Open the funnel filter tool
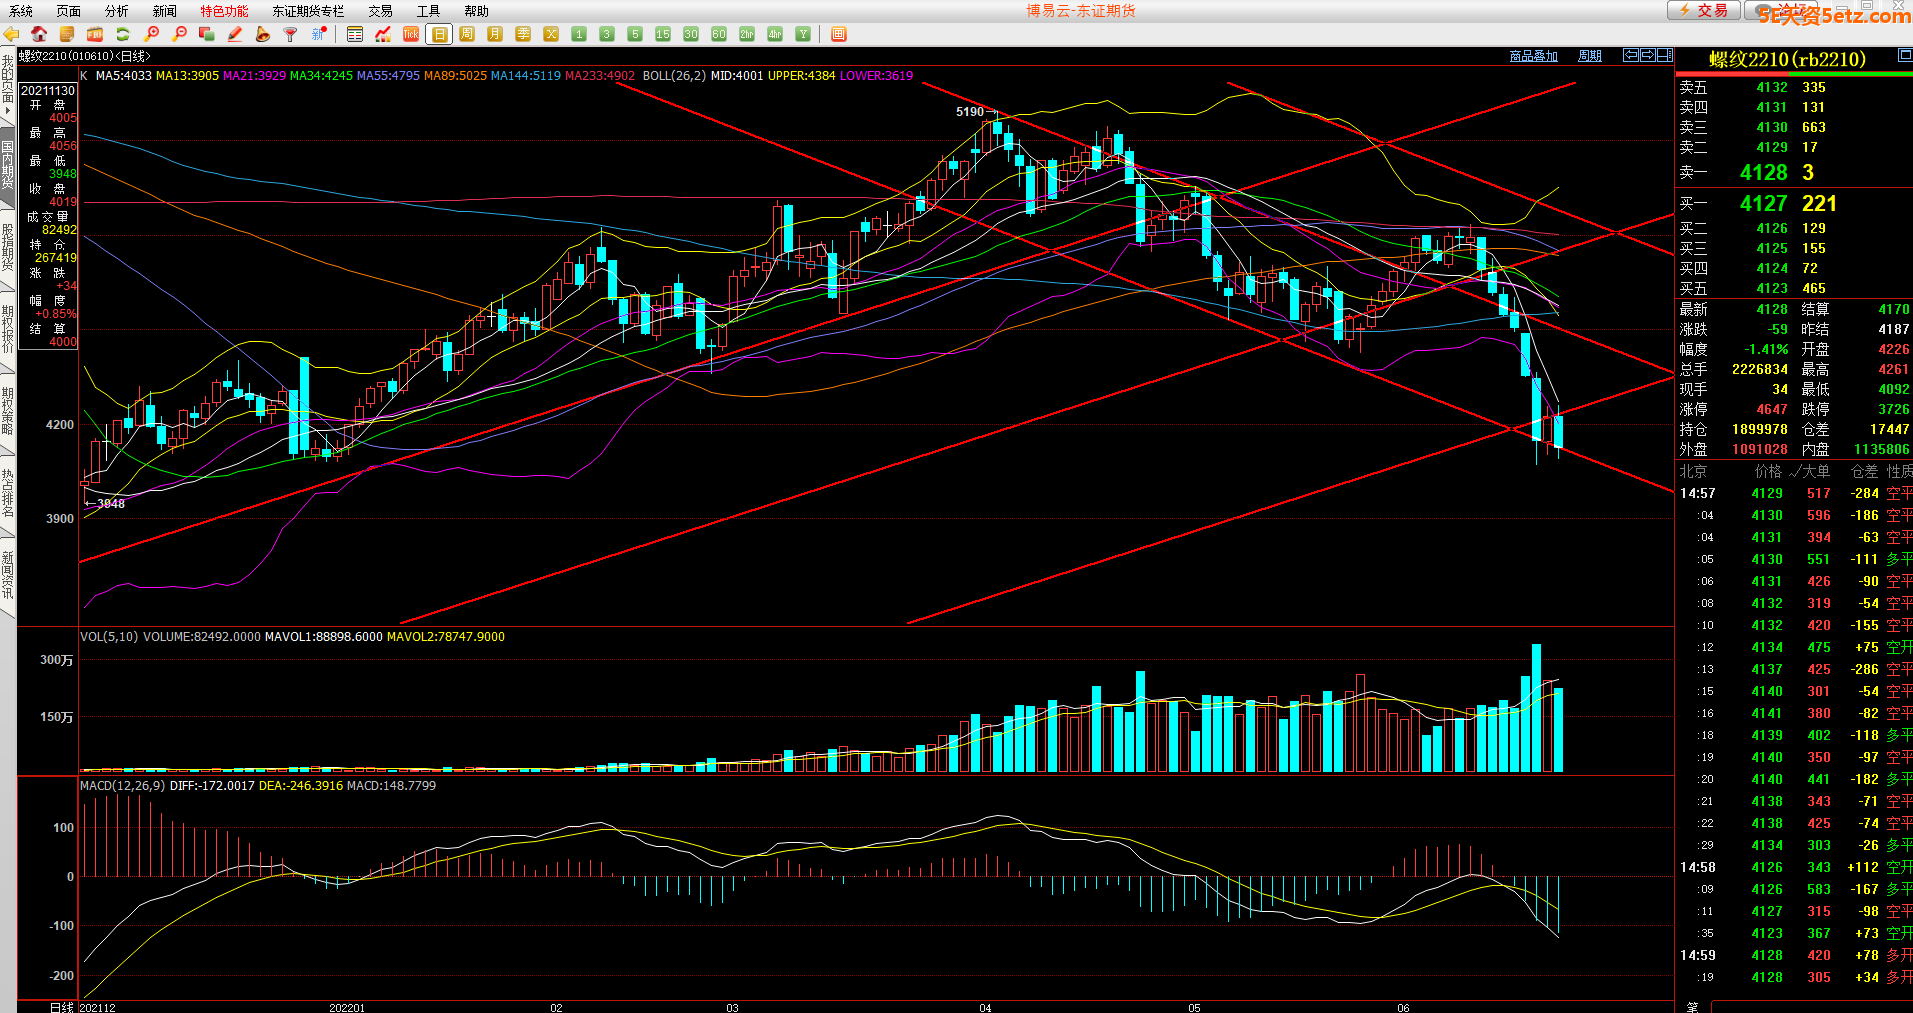The width and height of the screenshot is (1913, 1013). point(291,34)
